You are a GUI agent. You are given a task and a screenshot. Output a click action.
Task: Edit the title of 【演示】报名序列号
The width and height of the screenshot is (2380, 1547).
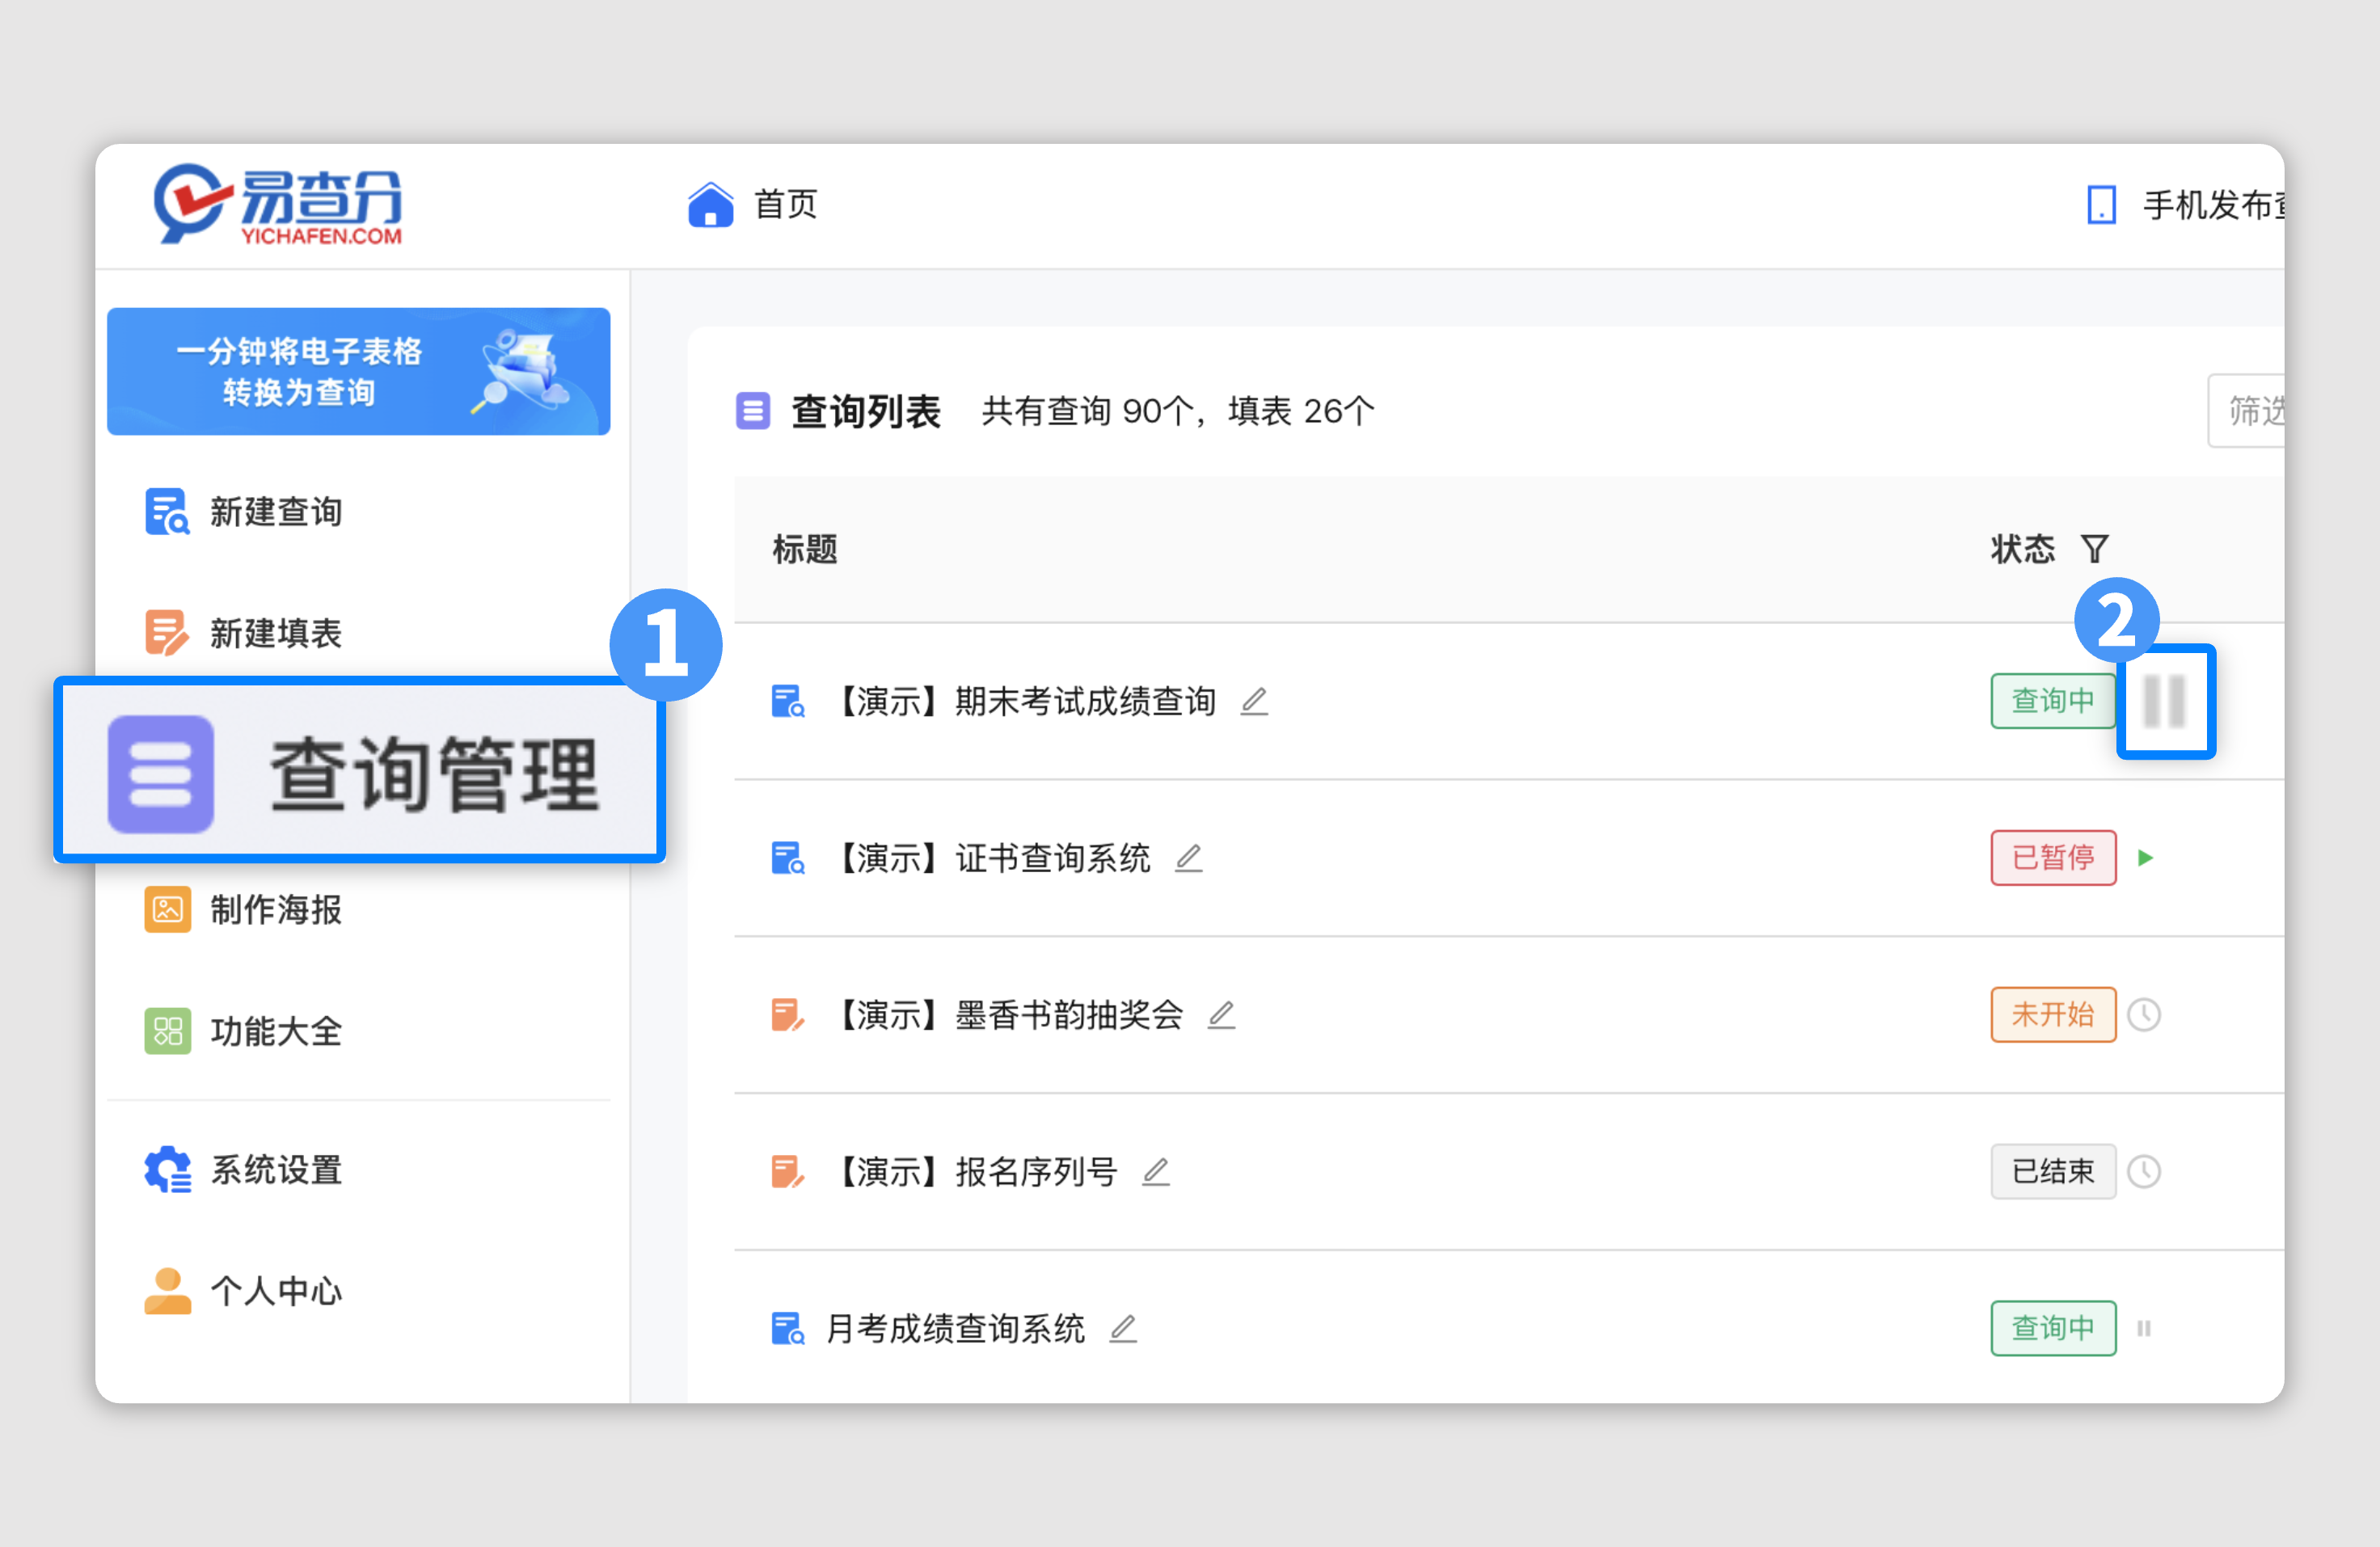coord(1155,1171)
